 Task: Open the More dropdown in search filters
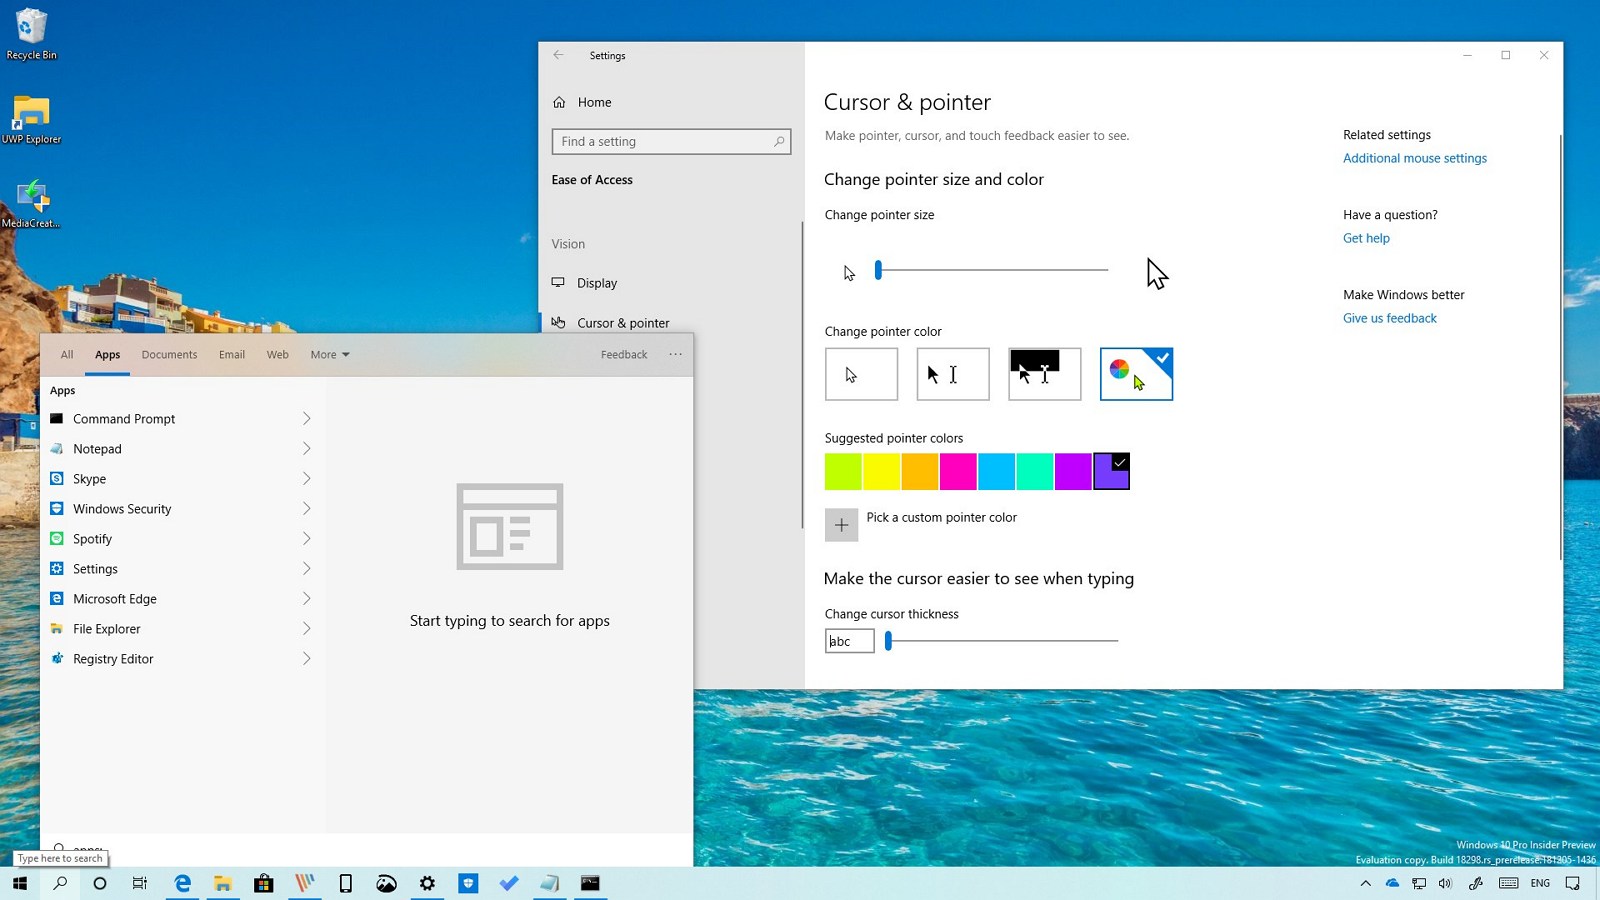click(x=330, y=355)
